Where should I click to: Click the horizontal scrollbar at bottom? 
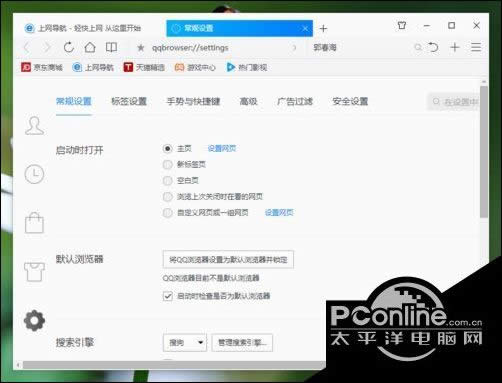(x=173, y=365)
